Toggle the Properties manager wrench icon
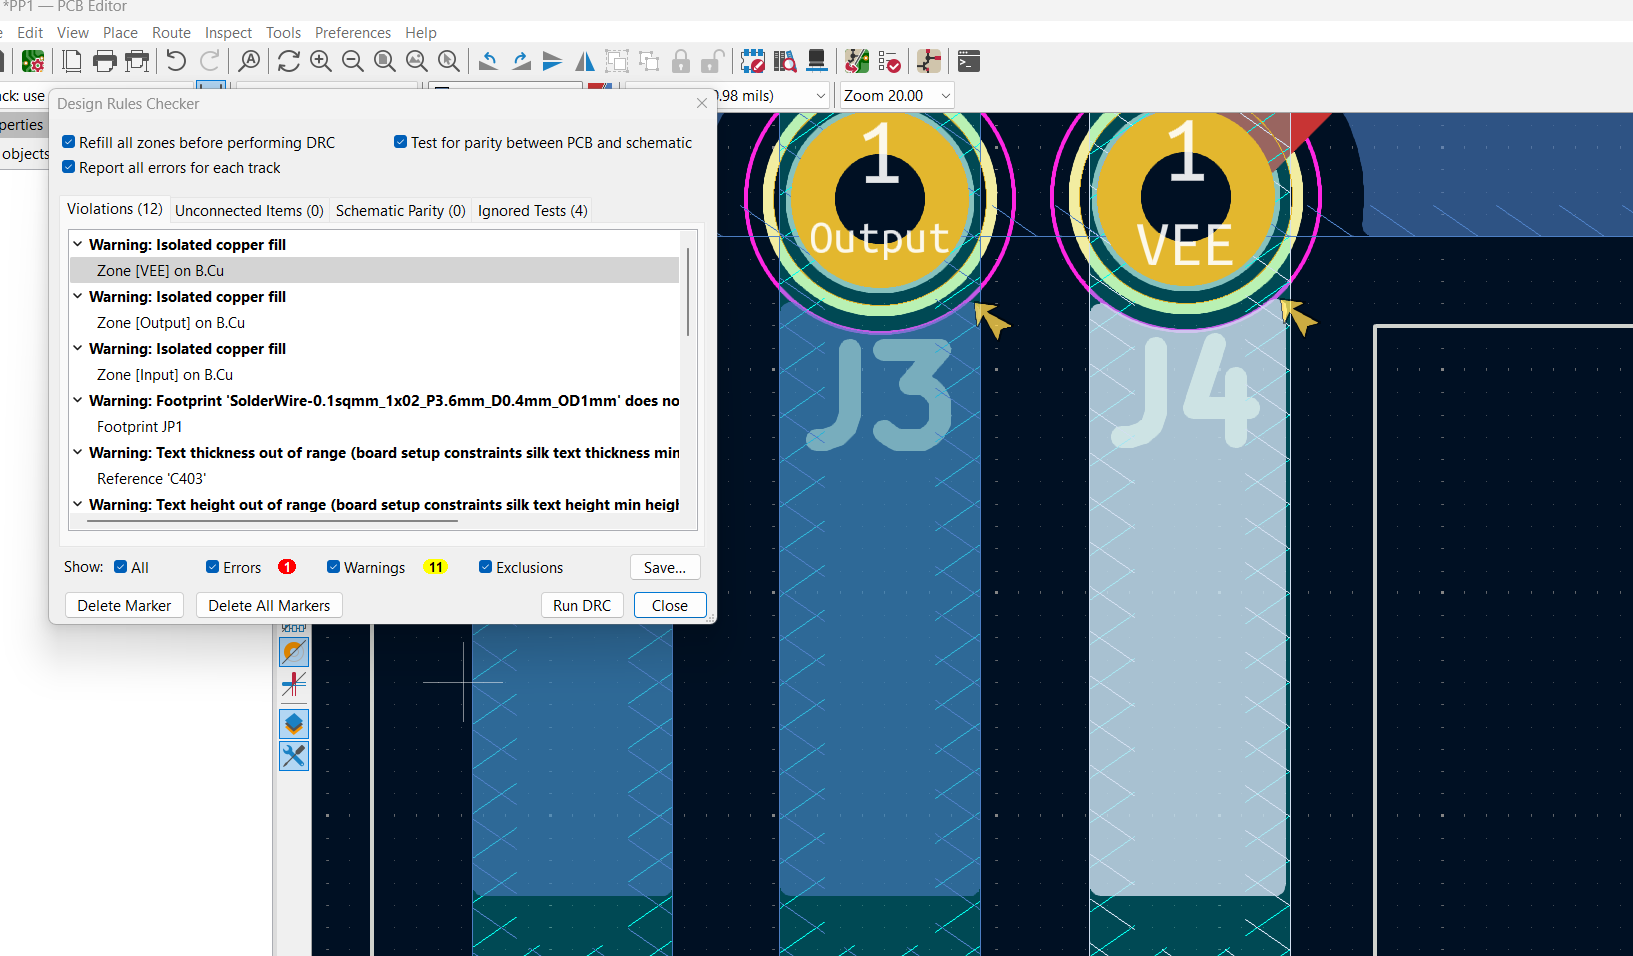The width and height of the screenshot is (1633, 956). 294,756
